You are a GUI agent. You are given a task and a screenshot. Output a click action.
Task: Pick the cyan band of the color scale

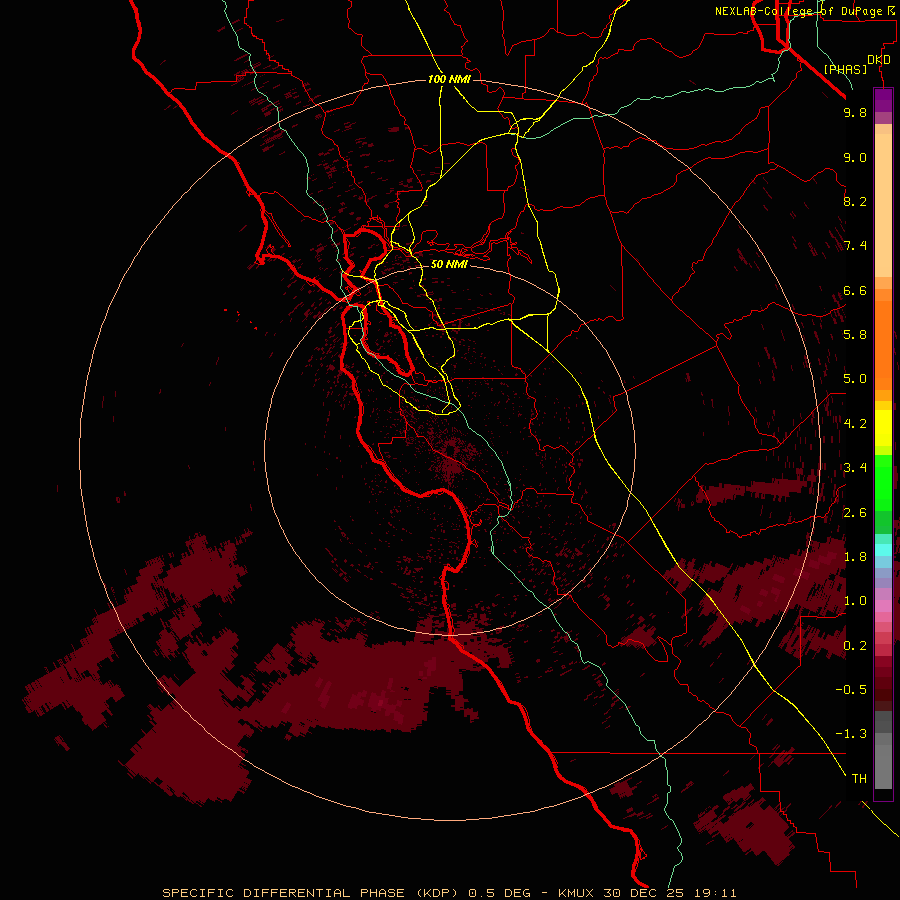[x=883, y=550]
